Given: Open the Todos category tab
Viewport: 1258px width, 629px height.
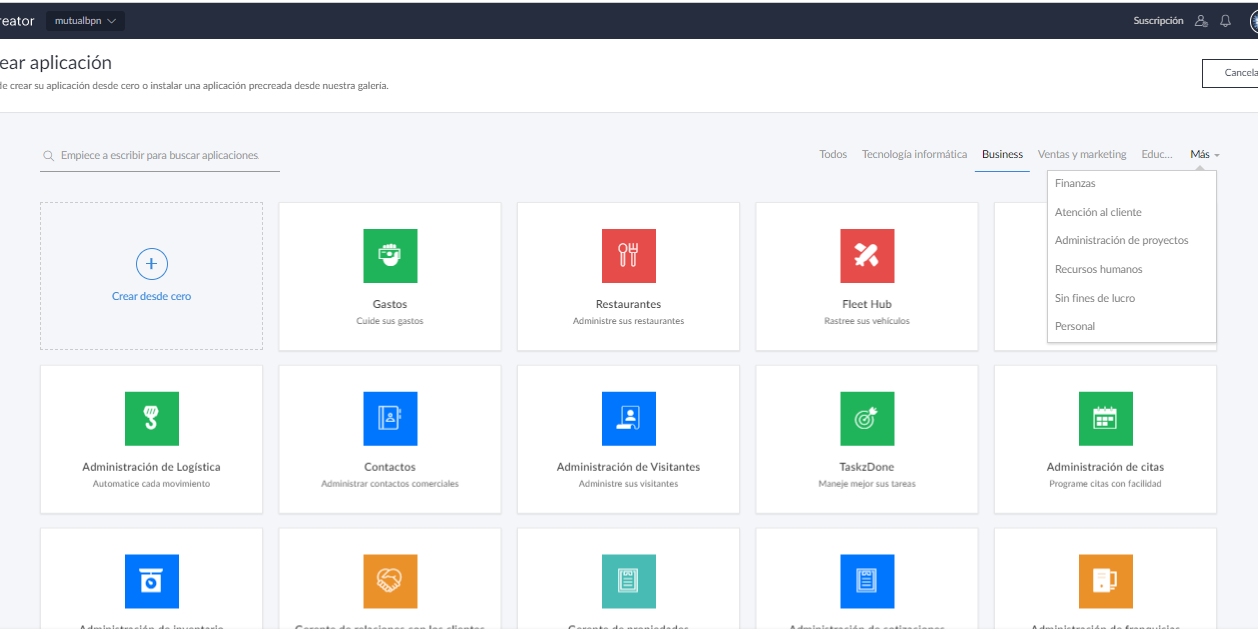Looking at the screenshot, I should point(833,154).
